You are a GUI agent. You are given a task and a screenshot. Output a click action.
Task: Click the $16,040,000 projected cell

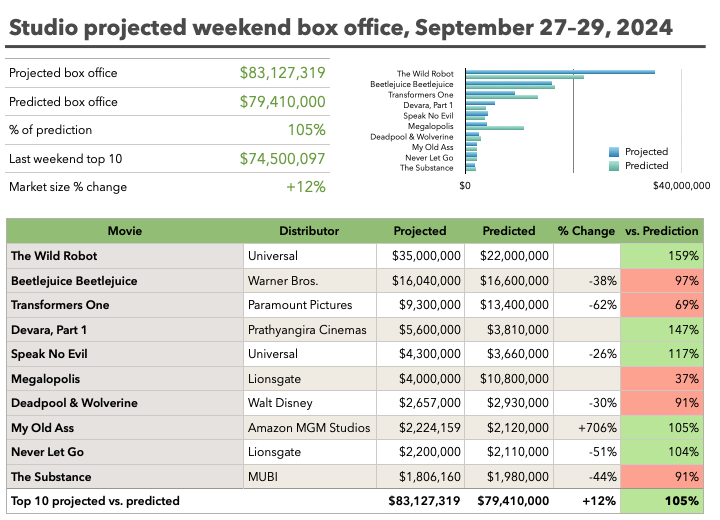tap(421, 281)
